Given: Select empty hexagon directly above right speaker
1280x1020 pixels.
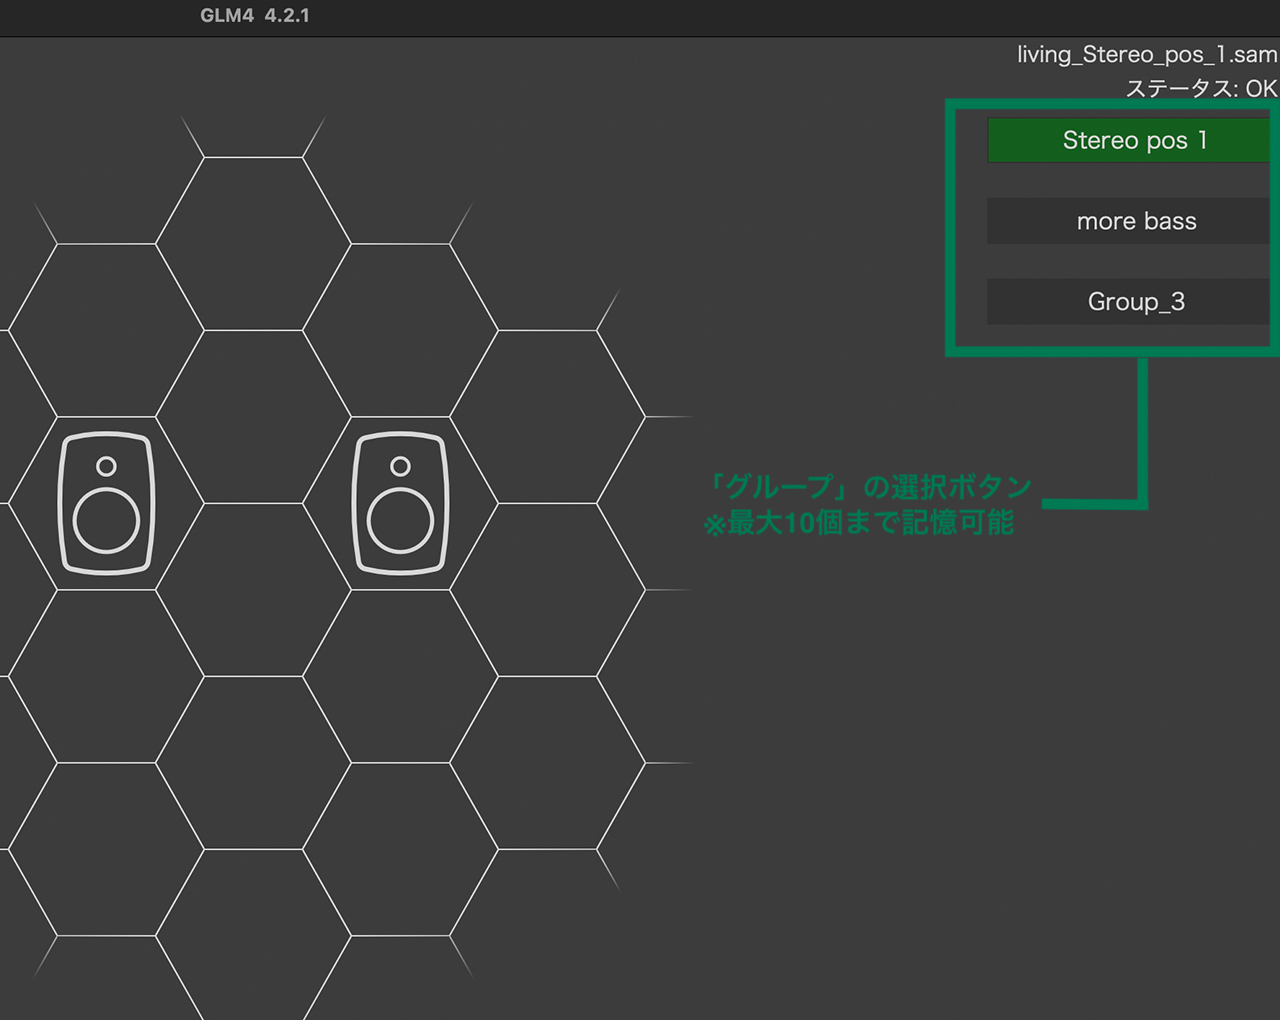Looking at the screenshot, I should tap(400, 330).
